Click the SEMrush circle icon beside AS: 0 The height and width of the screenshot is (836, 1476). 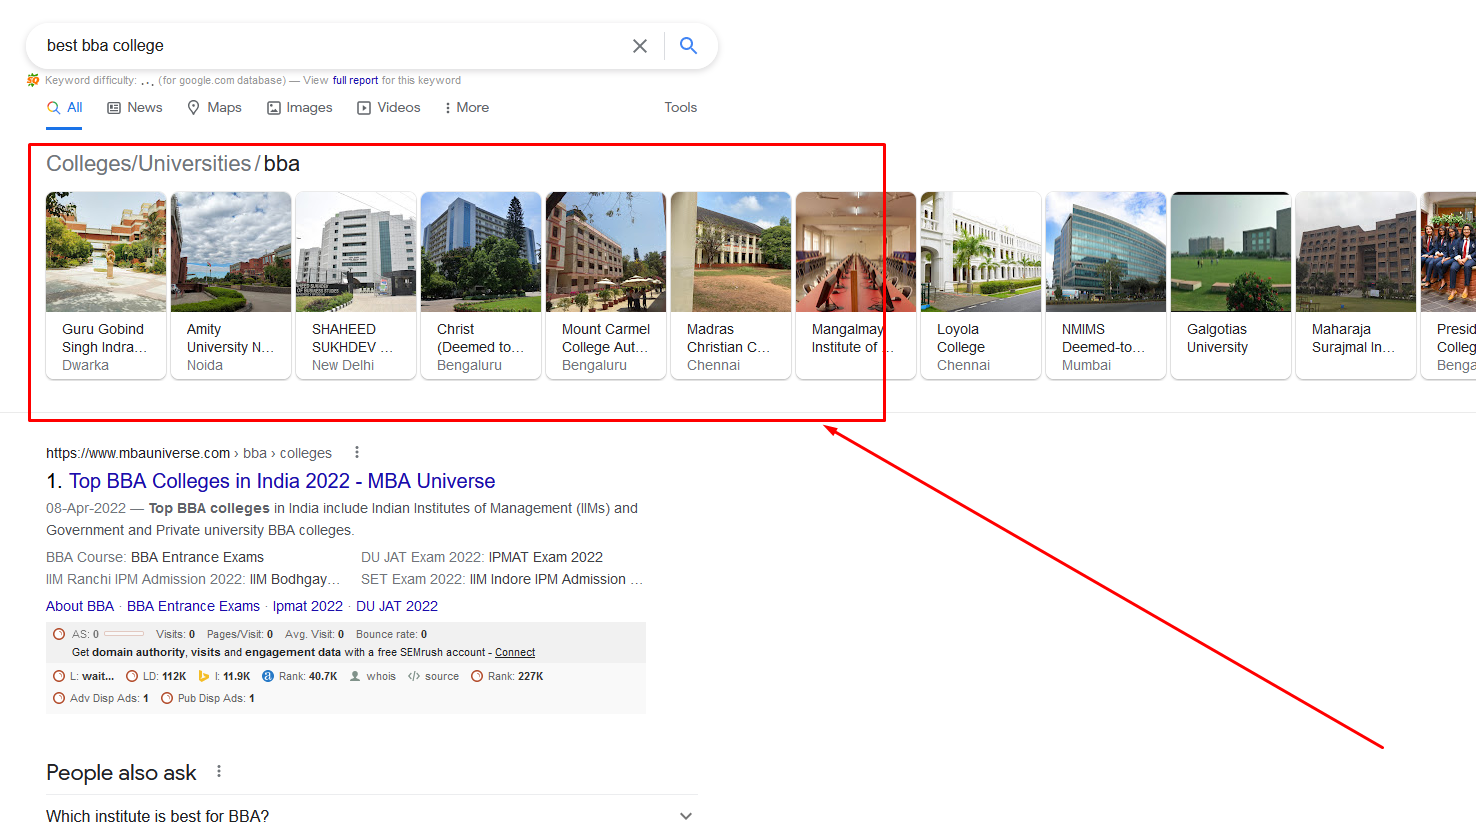[59, 634]
